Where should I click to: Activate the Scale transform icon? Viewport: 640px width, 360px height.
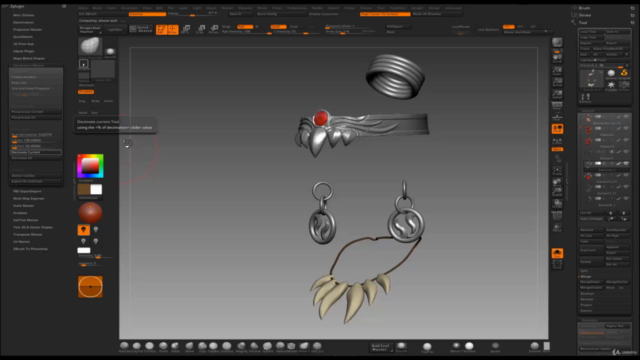[200, 29]
